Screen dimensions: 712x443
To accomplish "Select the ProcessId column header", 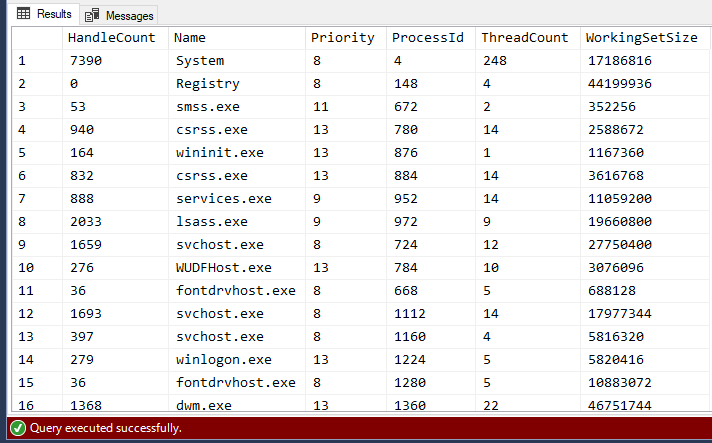I will [x=431, y=38].
